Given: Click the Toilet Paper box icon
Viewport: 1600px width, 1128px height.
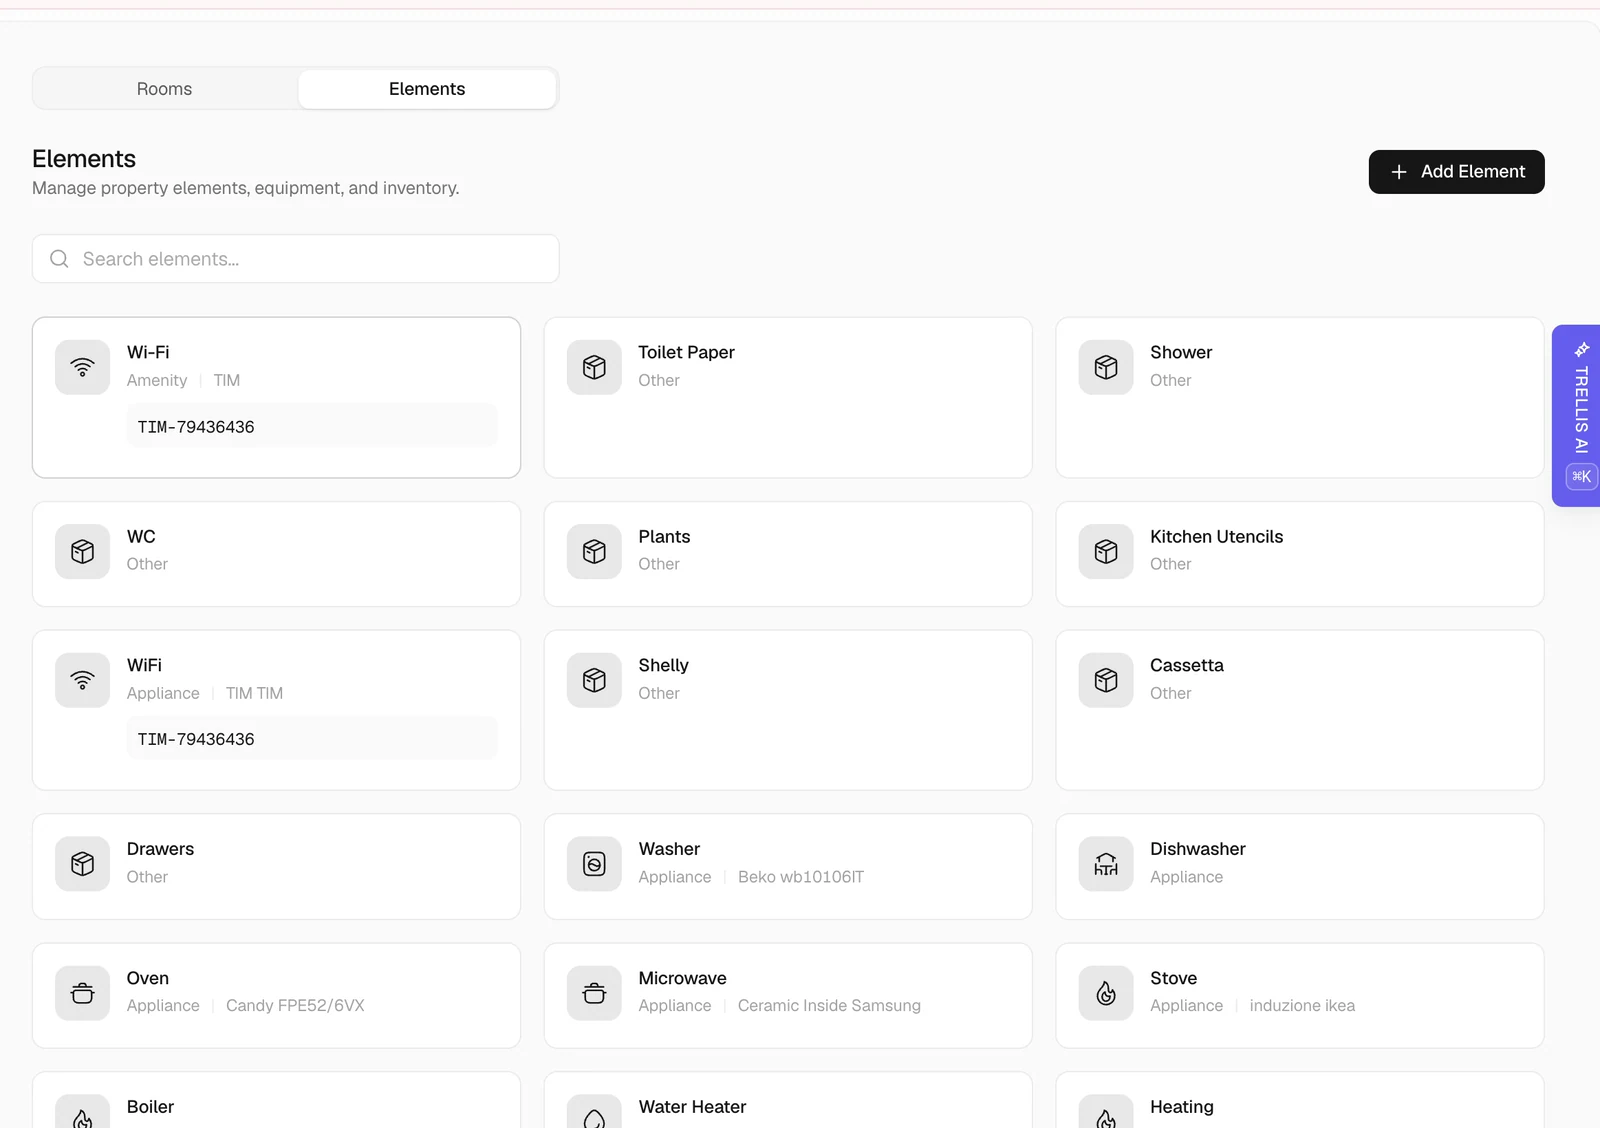Looking at the screenshot, I should coord(594,367).
